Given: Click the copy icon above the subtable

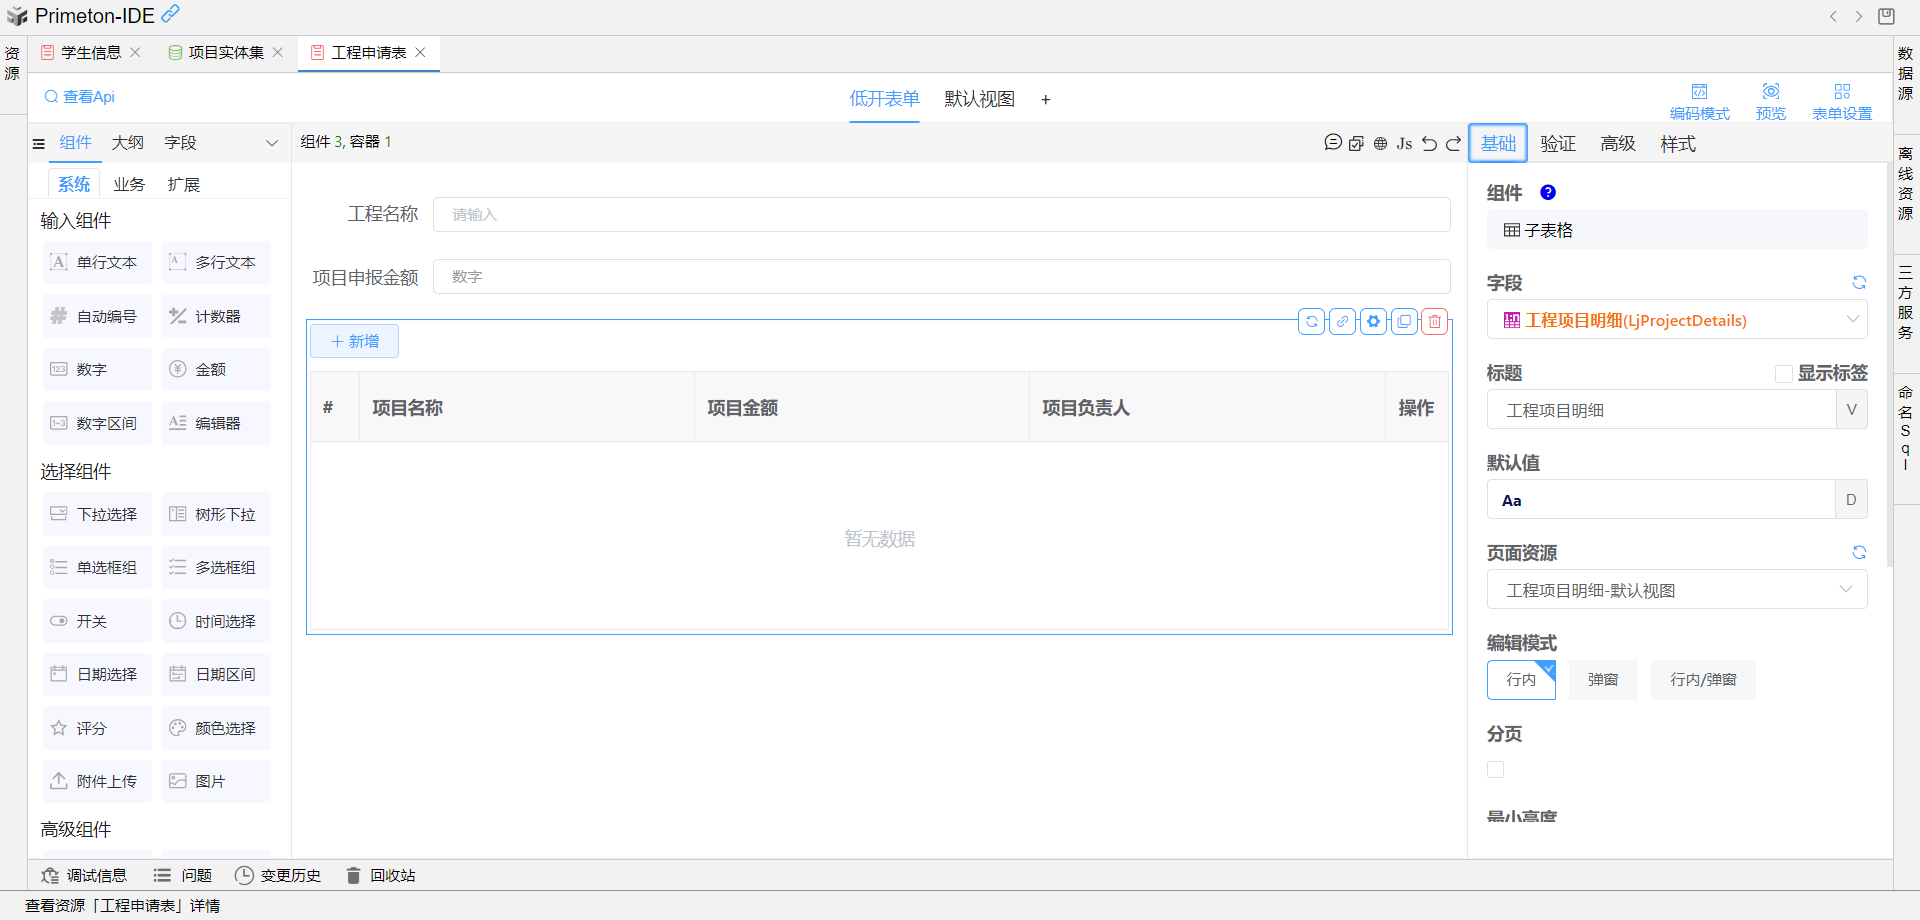Looking at the screenshot, I should [x=1404, y=322].
